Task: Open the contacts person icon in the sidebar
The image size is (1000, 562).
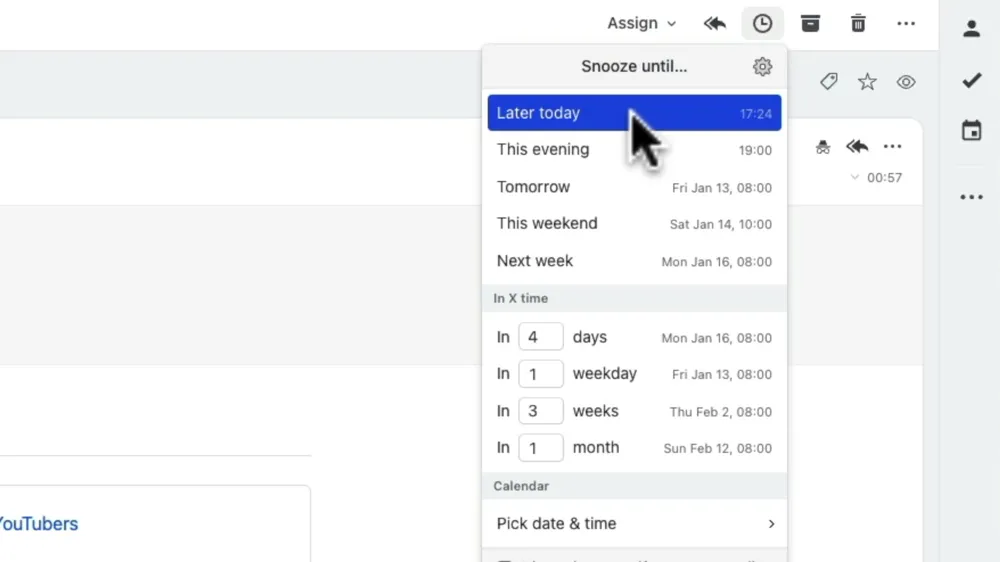Action: pos(971,28)
